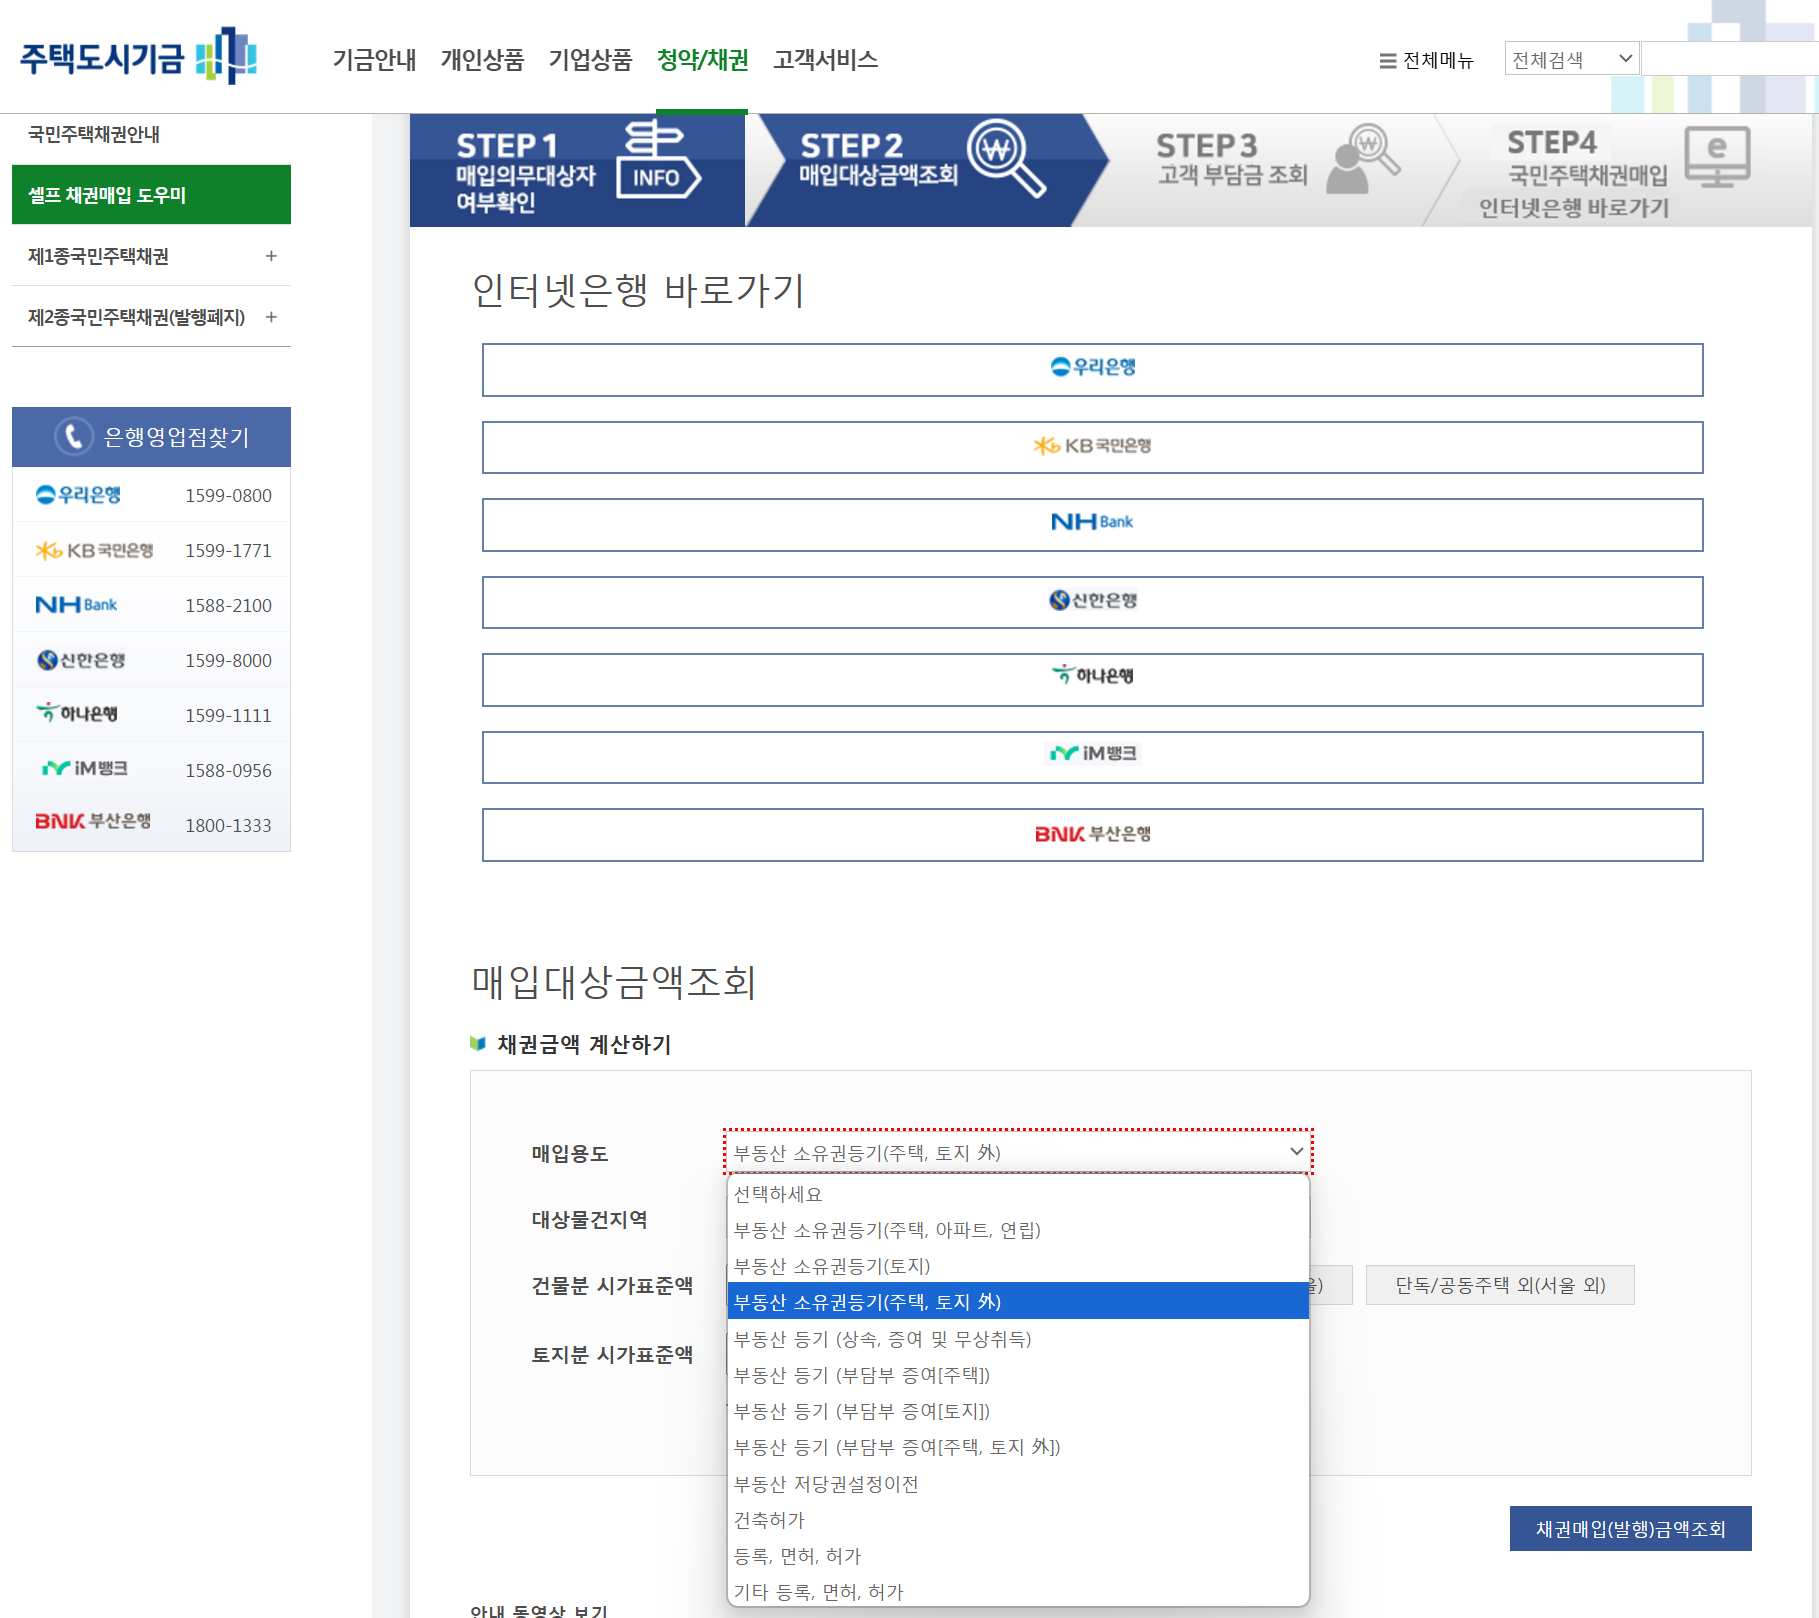Select 셀프 채권매입 도우미 sidebar item

151,194
